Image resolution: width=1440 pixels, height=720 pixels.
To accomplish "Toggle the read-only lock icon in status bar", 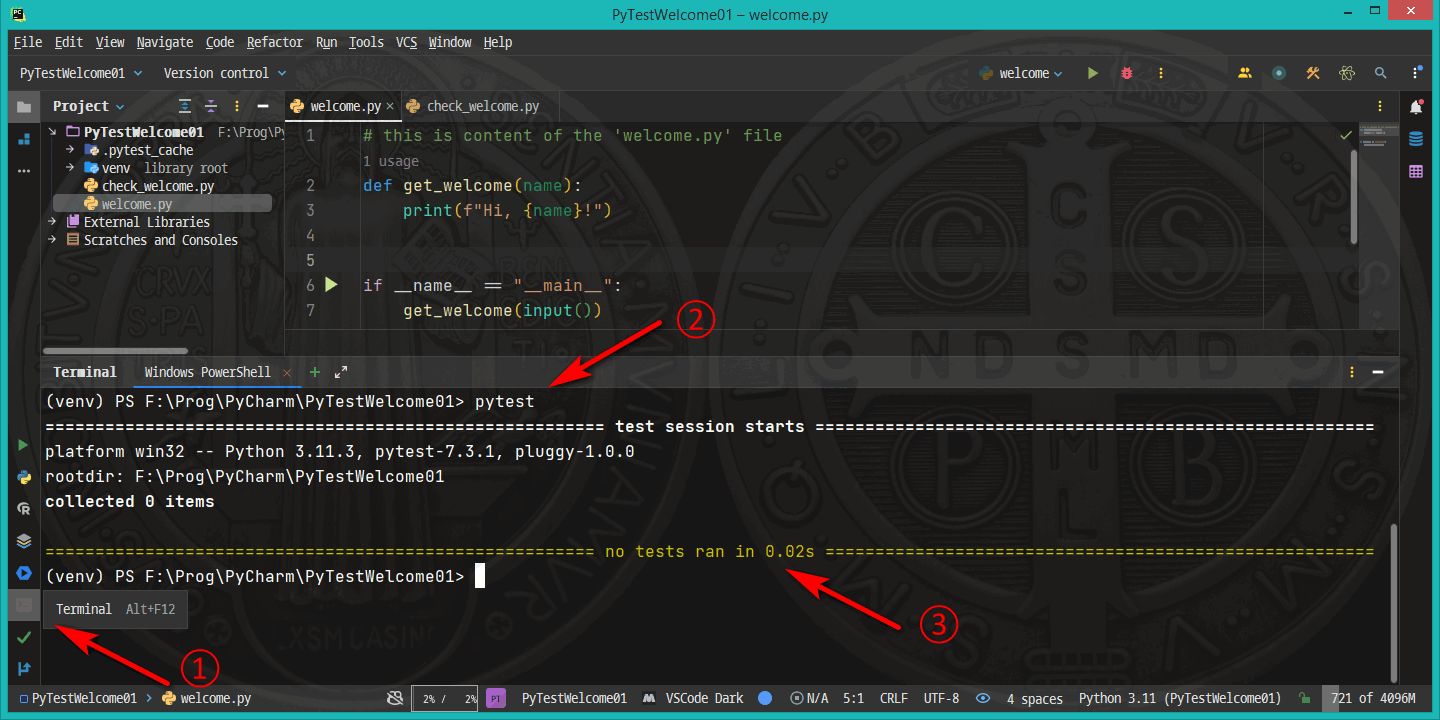I will pyautogui.click(x=1304, y=698).
